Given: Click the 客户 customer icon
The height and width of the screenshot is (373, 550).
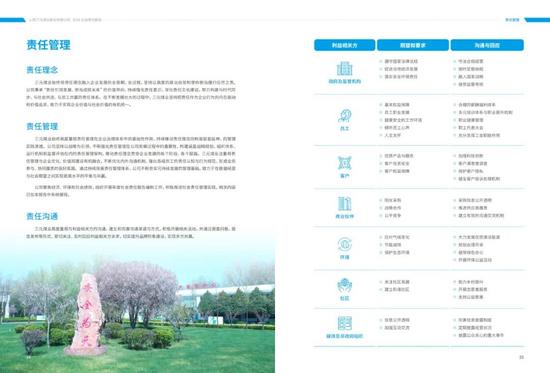Looking at the screenshot, I should click(344, 163).
